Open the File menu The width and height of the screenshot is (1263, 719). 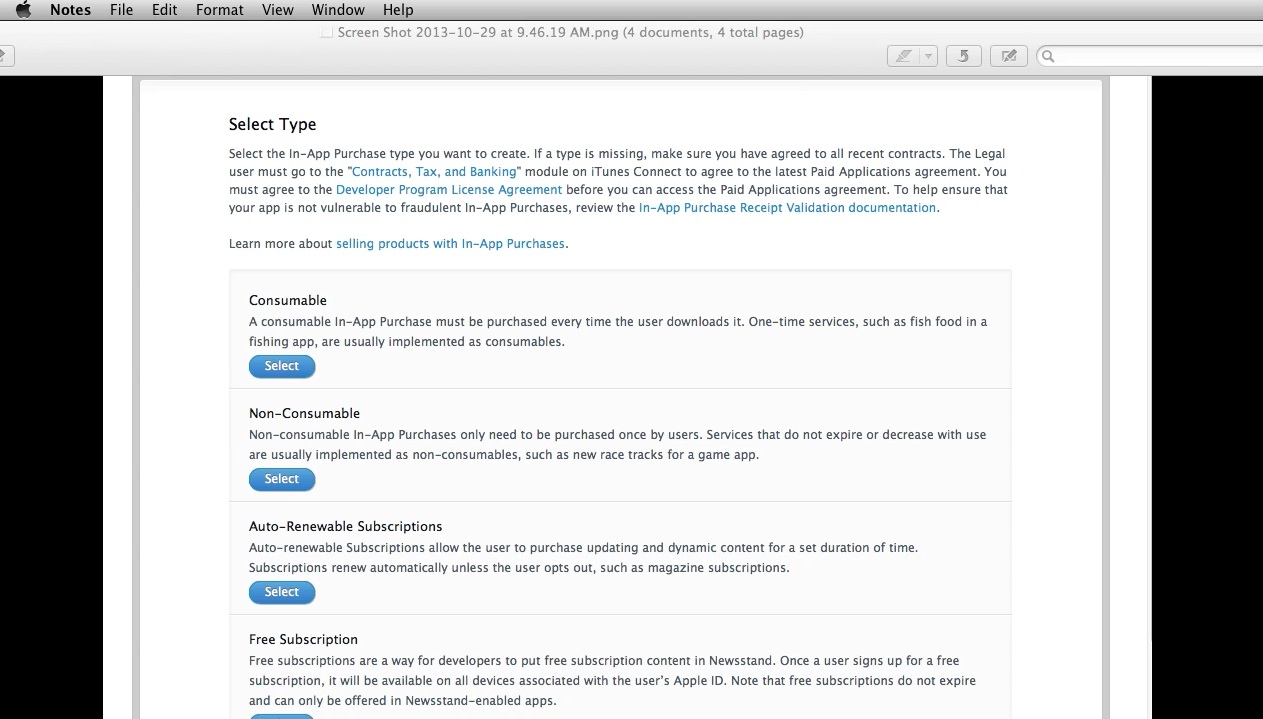click(x=121, y=10)
